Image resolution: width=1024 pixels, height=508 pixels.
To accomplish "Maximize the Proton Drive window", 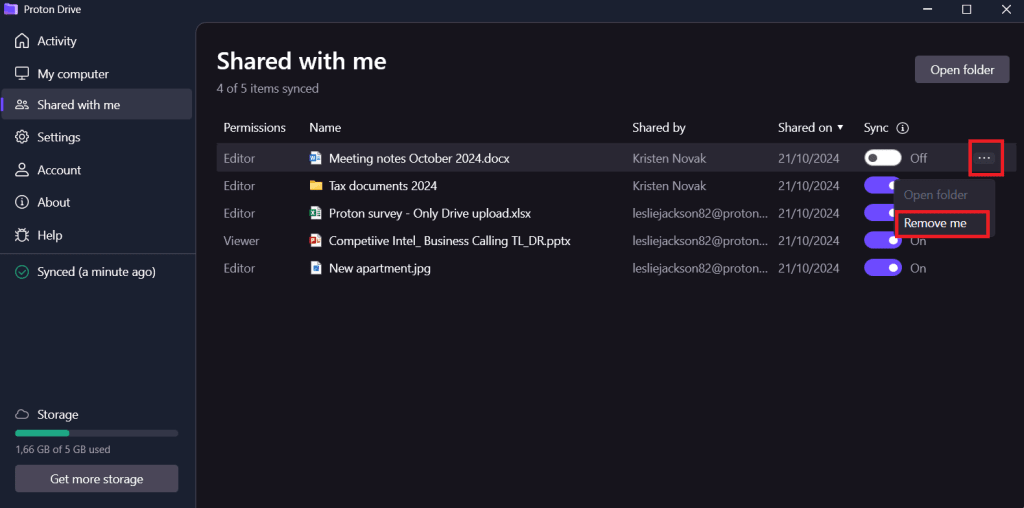I will tap(967, 9).
